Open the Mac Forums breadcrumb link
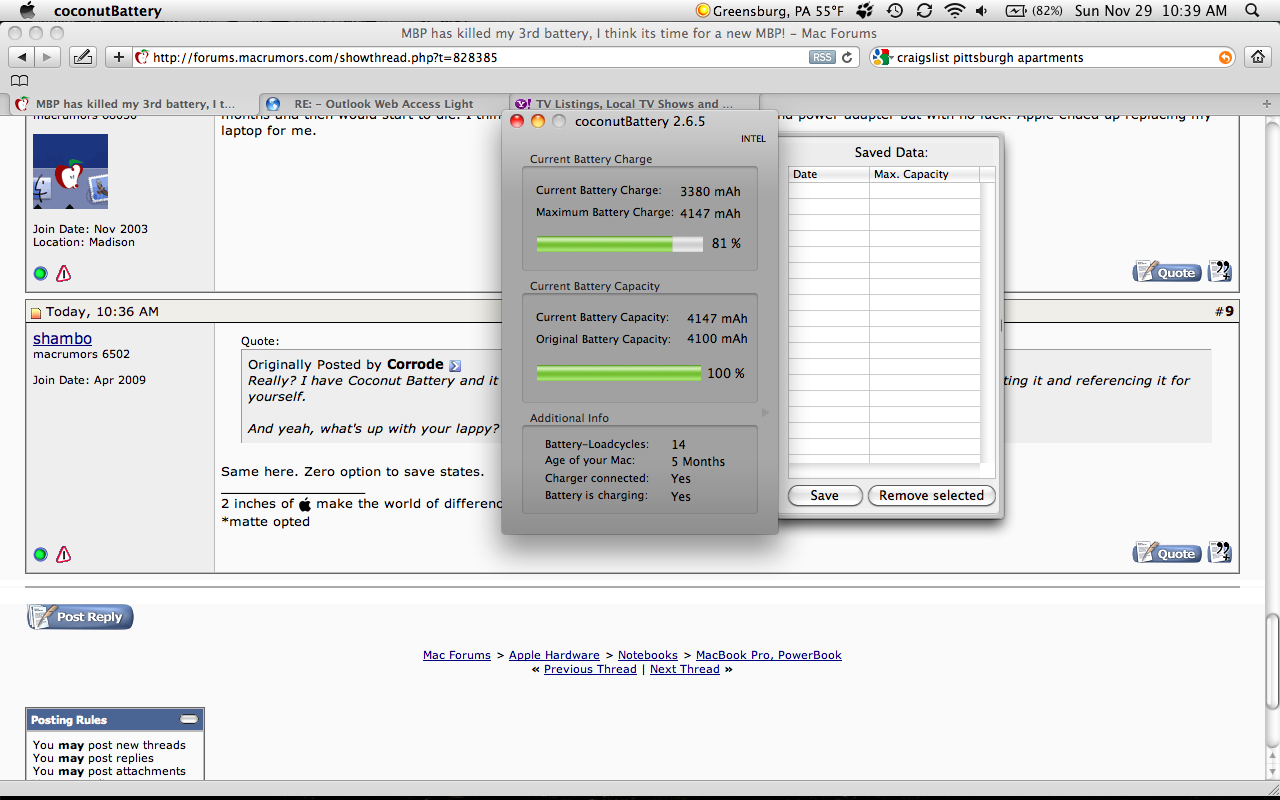 tap(457, 655)
